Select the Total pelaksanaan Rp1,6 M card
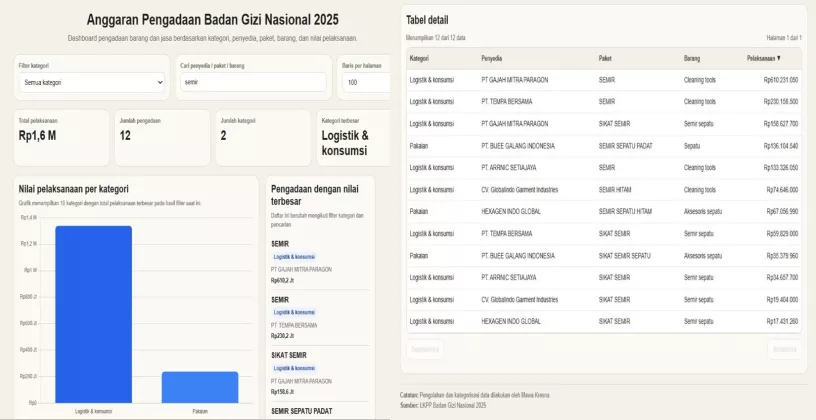 tap(61, 137)
